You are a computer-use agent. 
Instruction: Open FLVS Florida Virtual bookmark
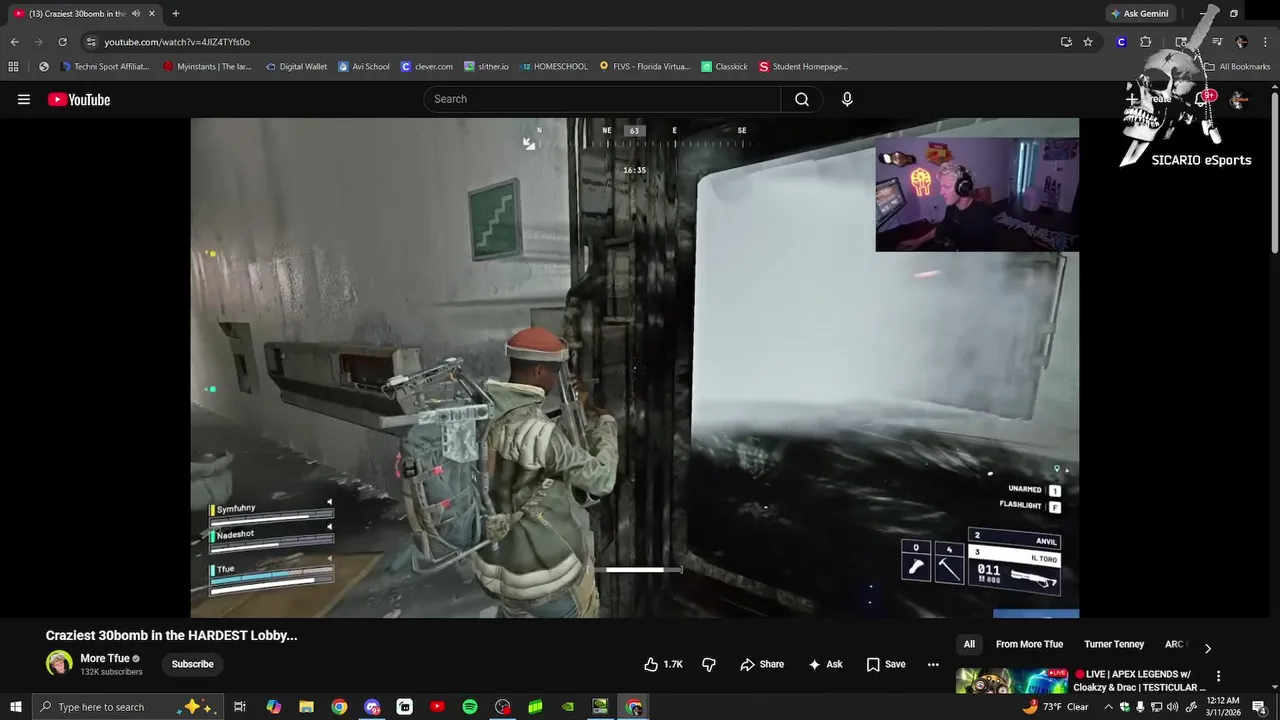click(645, 67)
